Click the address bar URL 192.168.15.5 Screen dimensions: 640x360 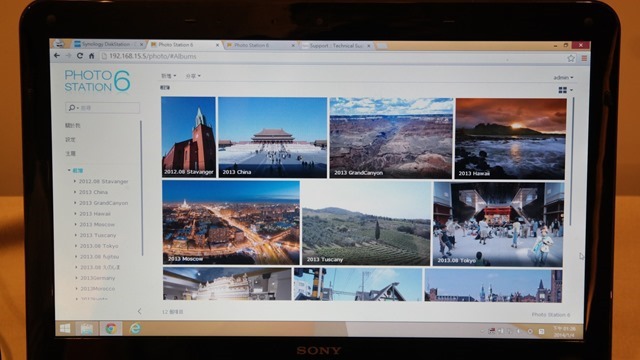click(153, 56)
